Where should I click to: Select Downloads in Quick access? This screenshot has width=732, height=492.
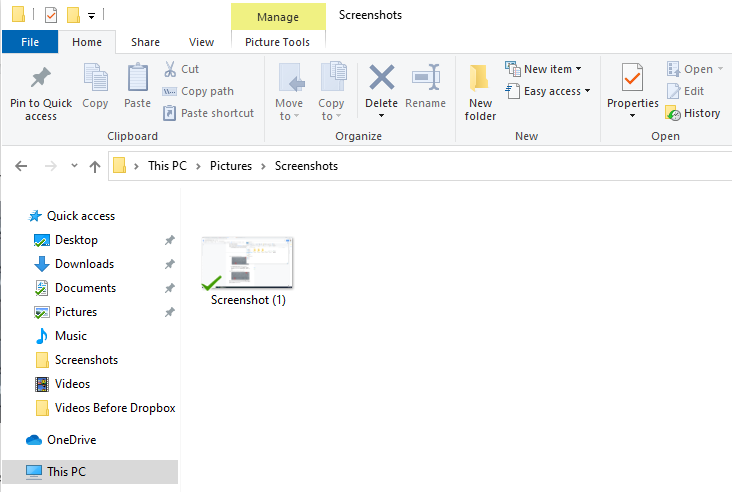tap(84, 264)
